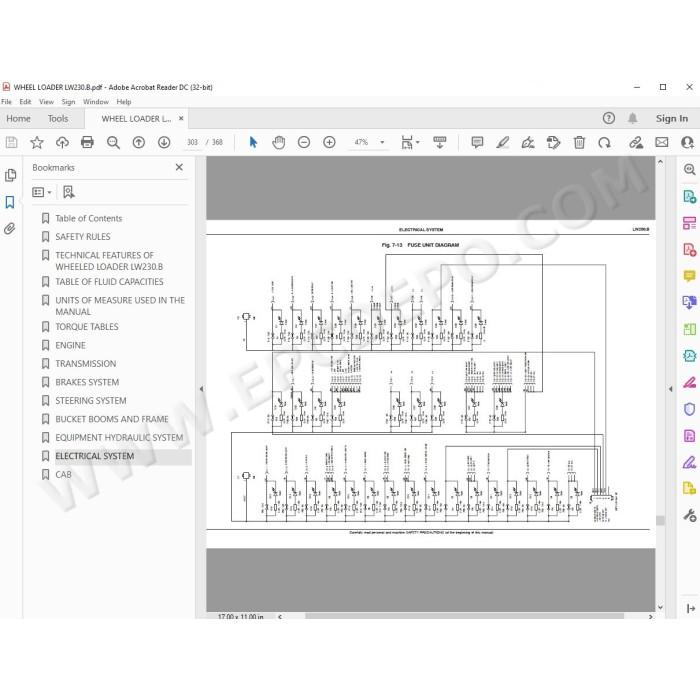Go to next page arrow
Image resolution: width=700 pixels, height=700 pixels.
[x=164, y=142]
